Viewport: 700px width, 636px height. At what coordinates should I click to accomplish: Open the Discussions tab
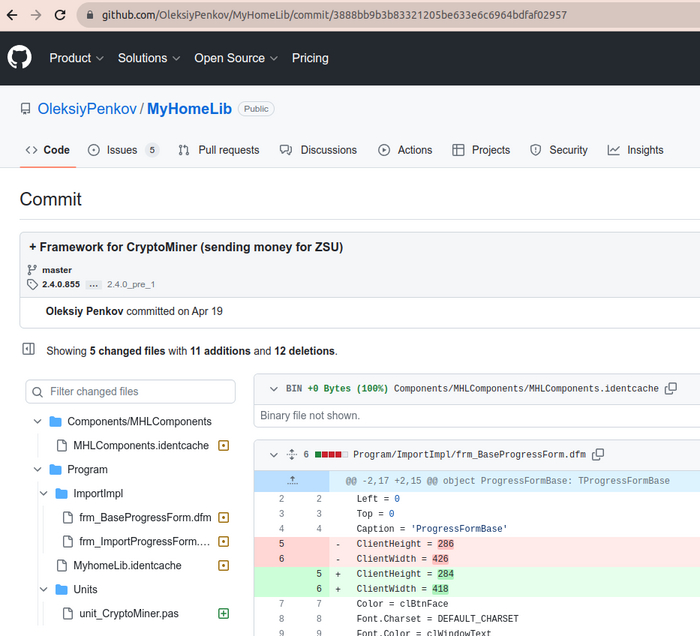tap(318, 150)
